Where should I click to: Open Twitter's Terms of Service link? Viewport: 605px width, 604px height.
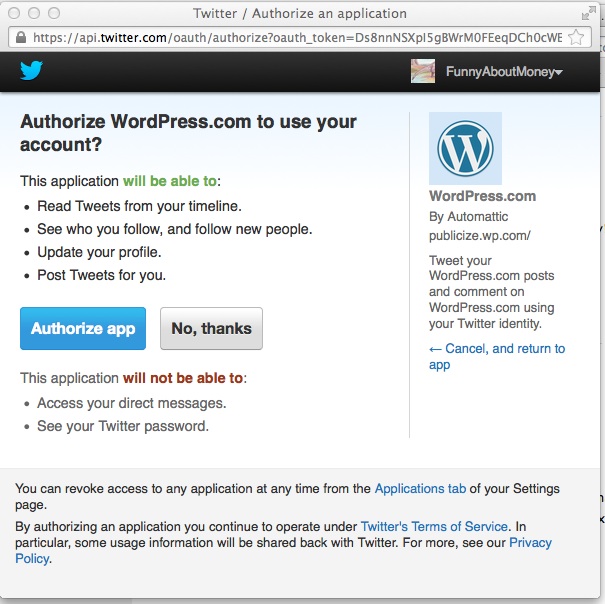click(434, 526)
